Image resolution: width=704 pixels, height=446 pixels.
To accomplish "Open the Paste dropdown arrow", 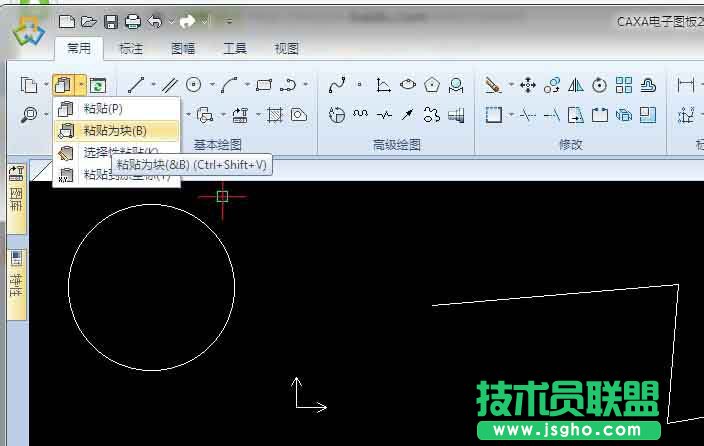I will coord(80,84).
